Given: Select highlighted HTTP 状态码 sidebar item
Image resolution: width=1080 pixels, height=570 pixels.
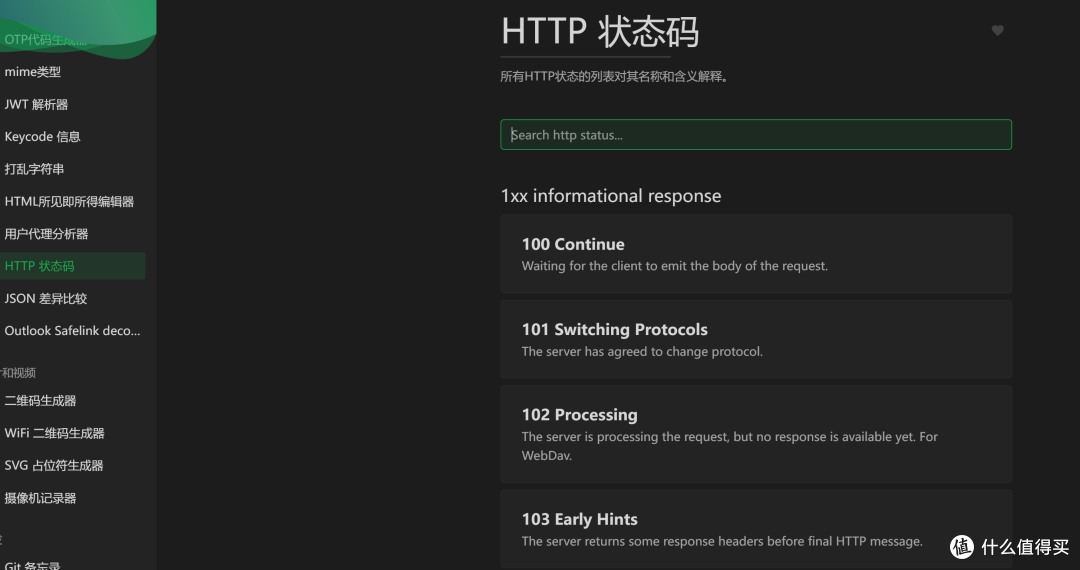Looking at the screenshot, I should point(72,266).
